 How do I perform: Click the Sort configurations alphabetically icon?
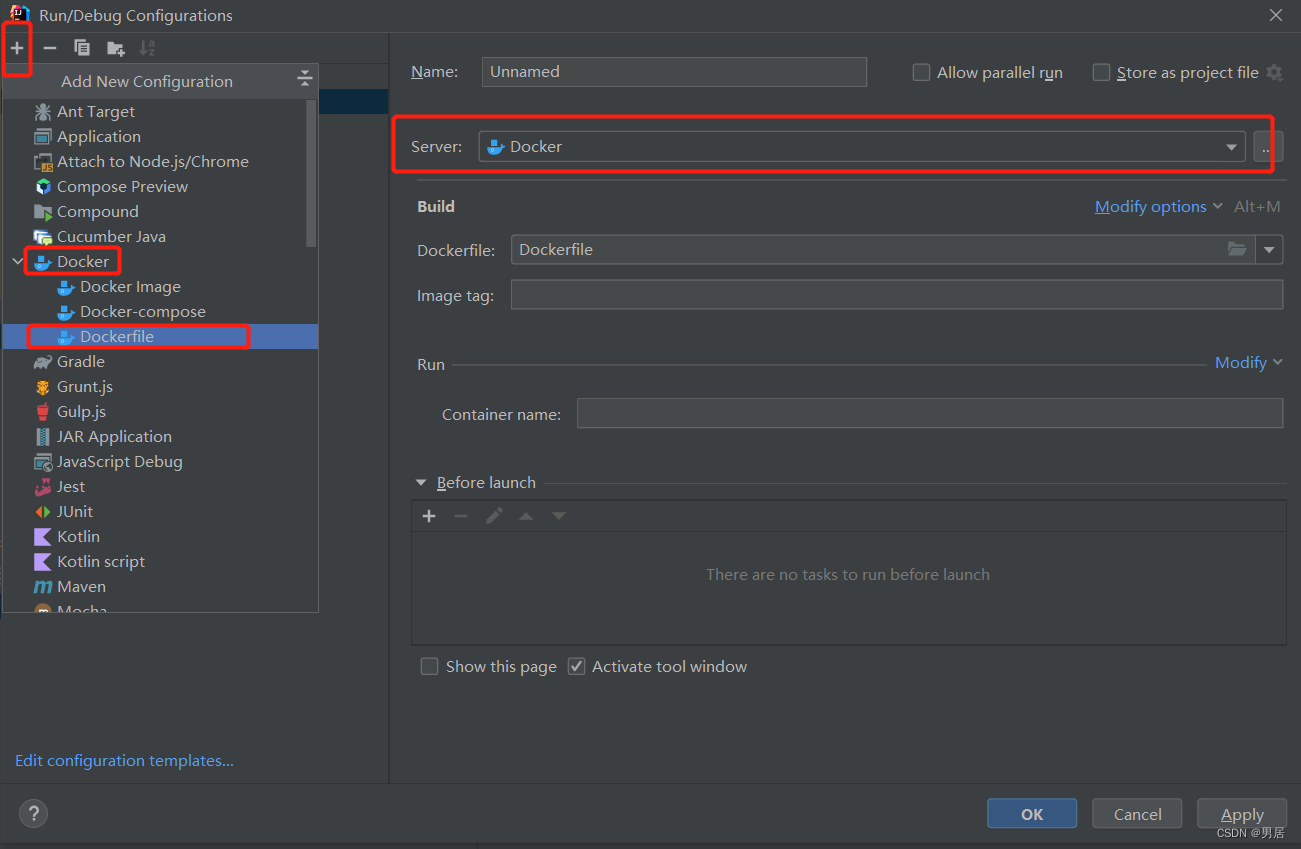(147, 48)
